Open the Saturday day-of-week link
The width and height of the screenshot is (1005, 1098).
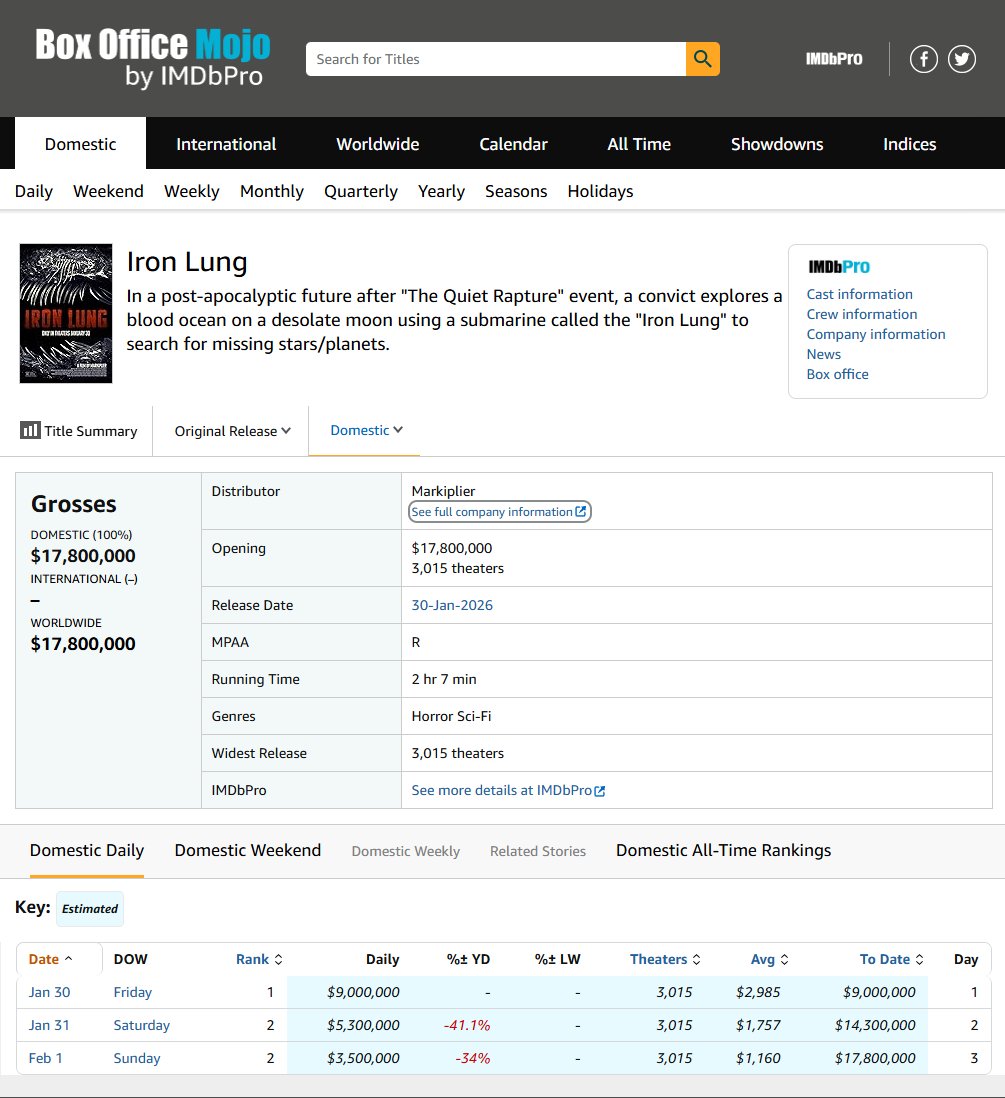pos(141,1025)
